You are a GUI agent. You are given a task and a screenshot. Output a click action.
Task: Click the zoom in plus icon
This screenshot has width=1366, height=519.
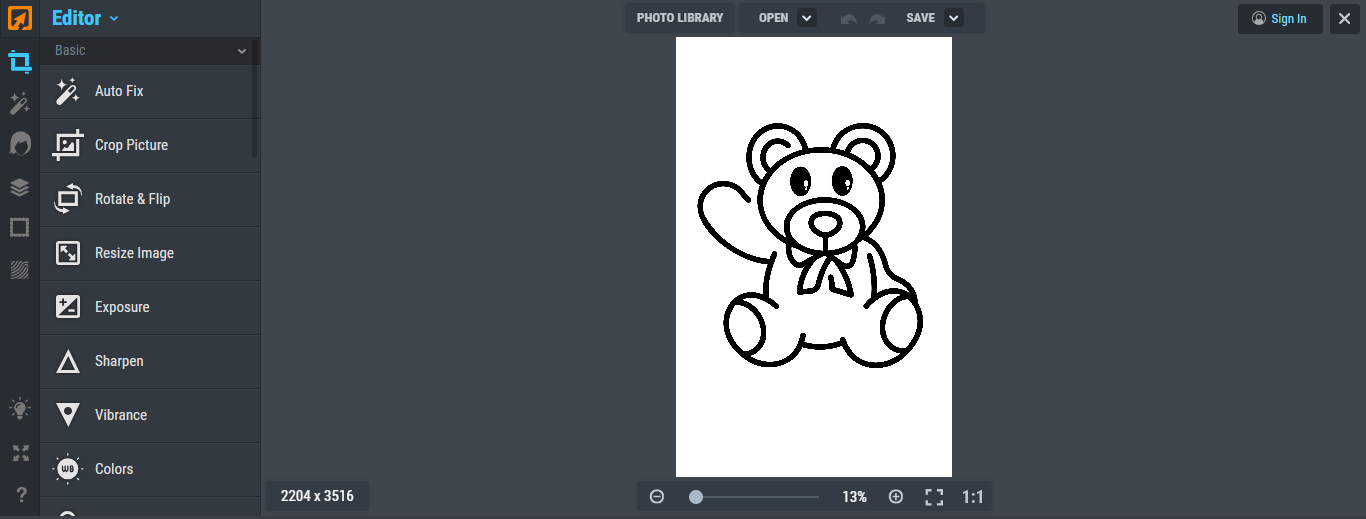tap(896, 496)
